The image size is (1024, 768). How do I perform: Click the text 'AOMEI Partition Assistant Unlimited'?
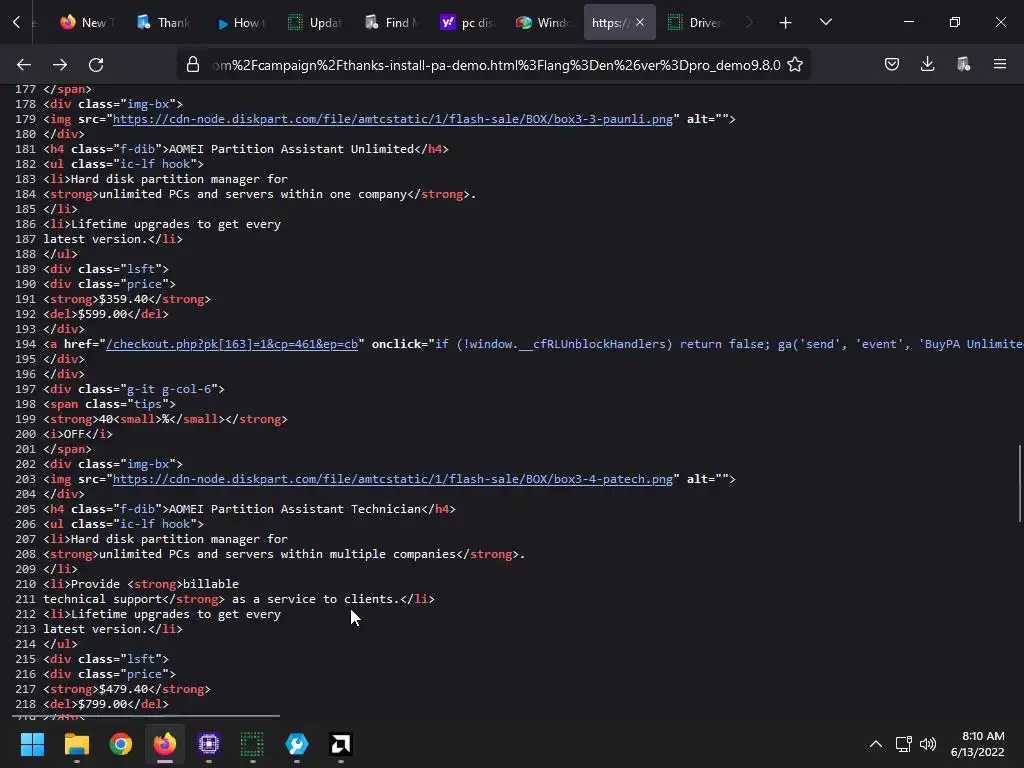tap(291, 149)
